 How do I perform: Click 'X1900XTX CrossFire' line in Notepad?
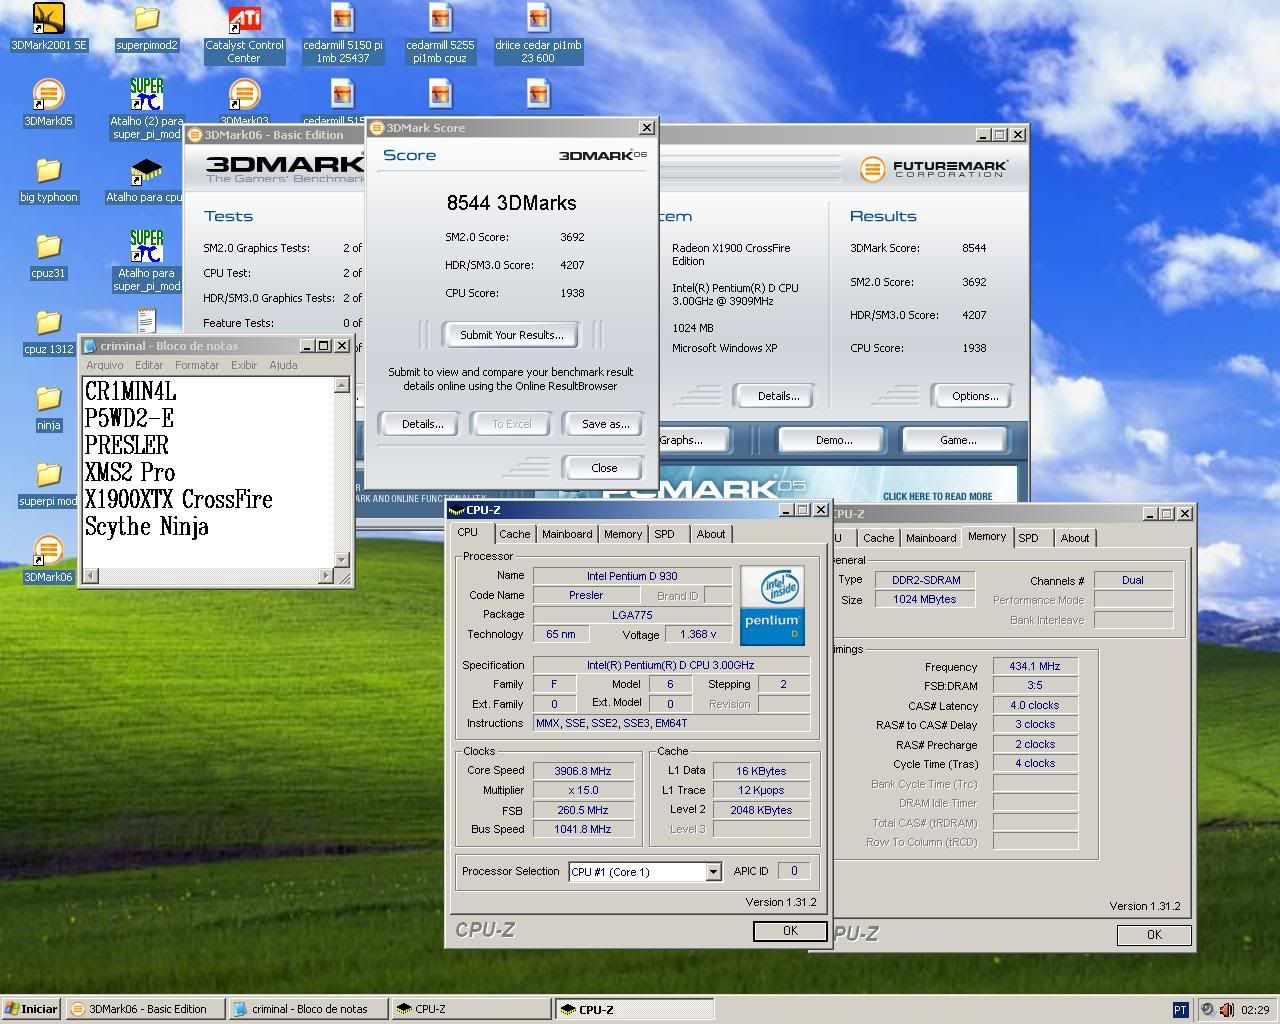[x=179, y=499]
